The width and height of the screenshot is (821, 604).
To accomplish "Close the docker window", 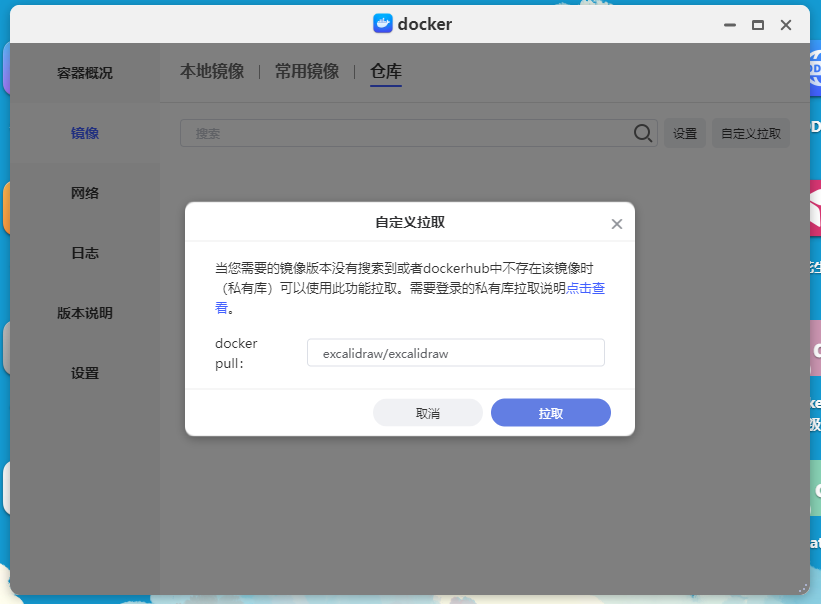I will click(x=786, y=25).
